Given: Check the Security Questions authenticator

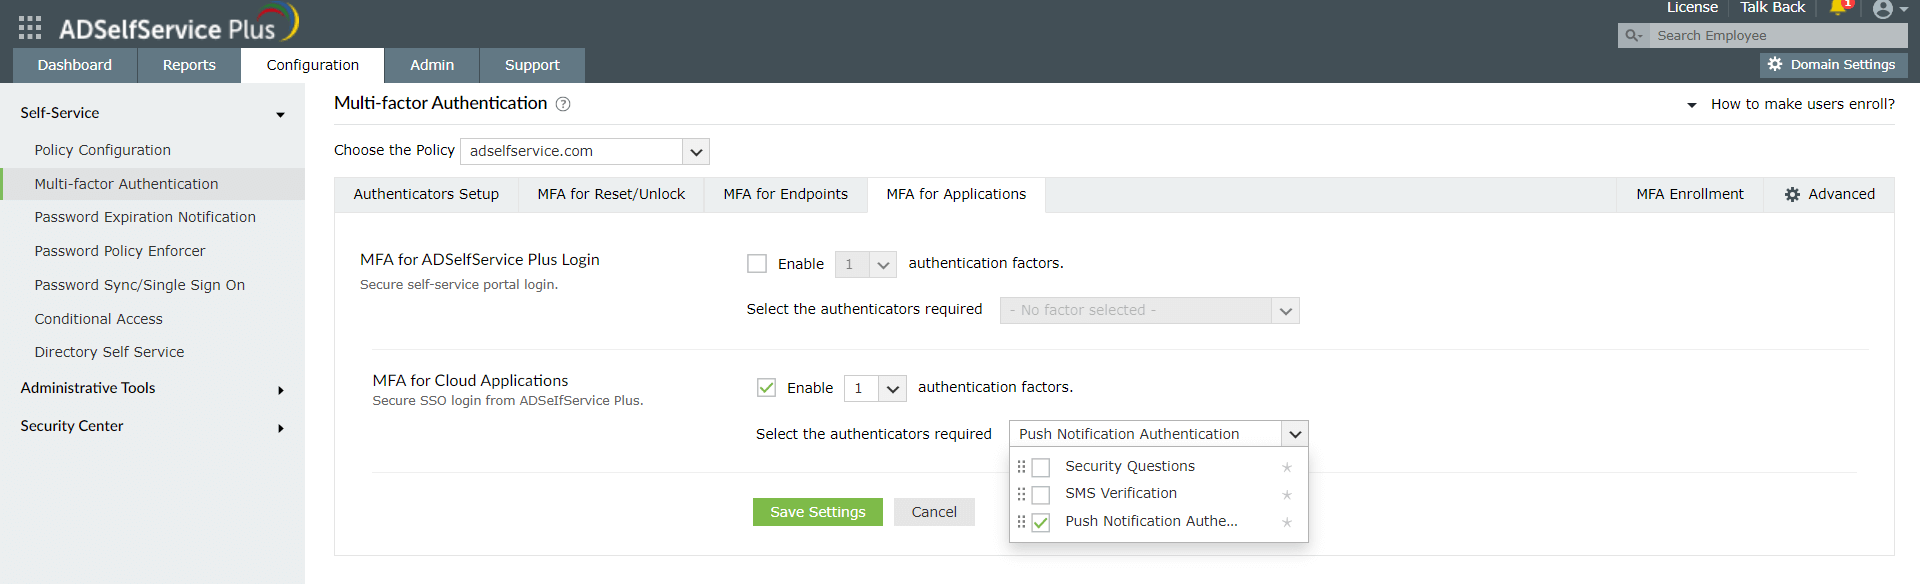Looking at the screenshot, I should (x=1041, y=467).
